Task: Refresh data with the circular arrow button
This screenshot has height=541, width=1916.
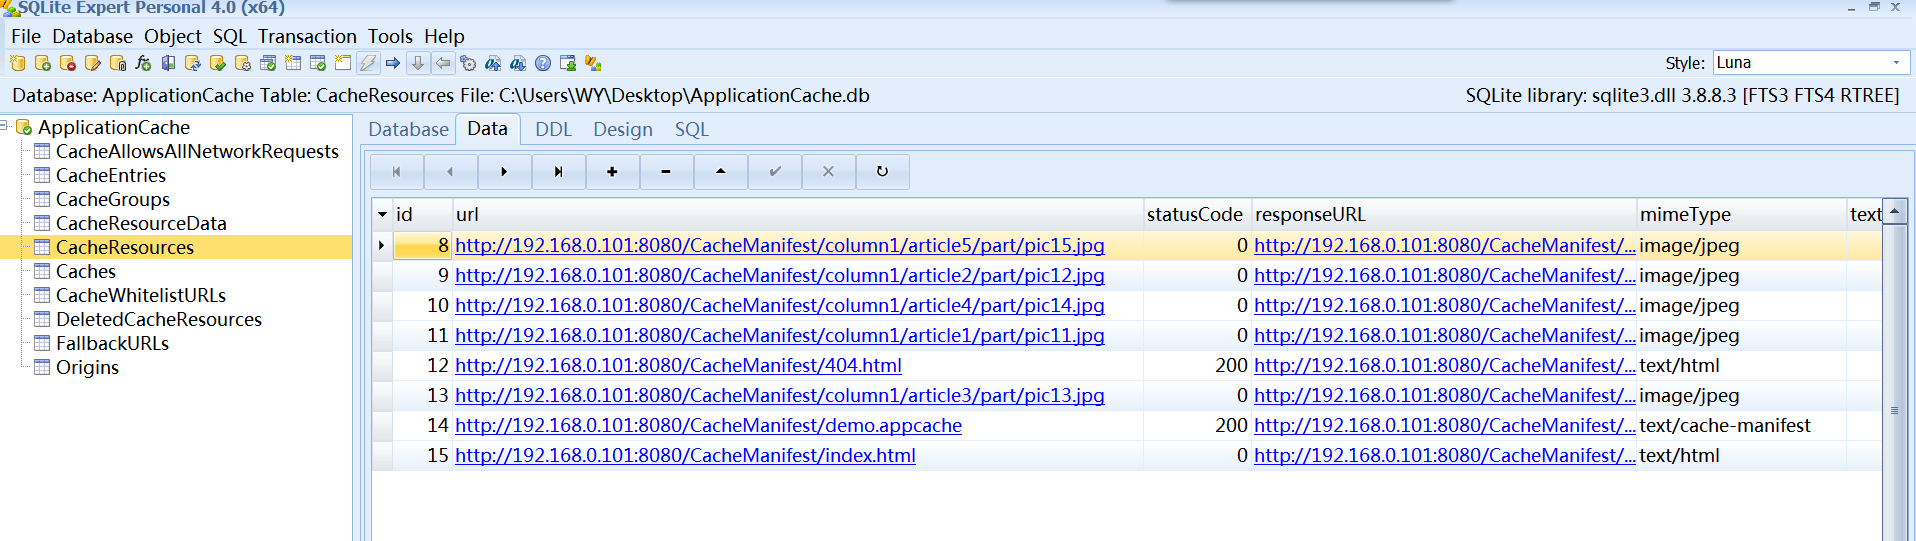Action: tap(883, 172)
